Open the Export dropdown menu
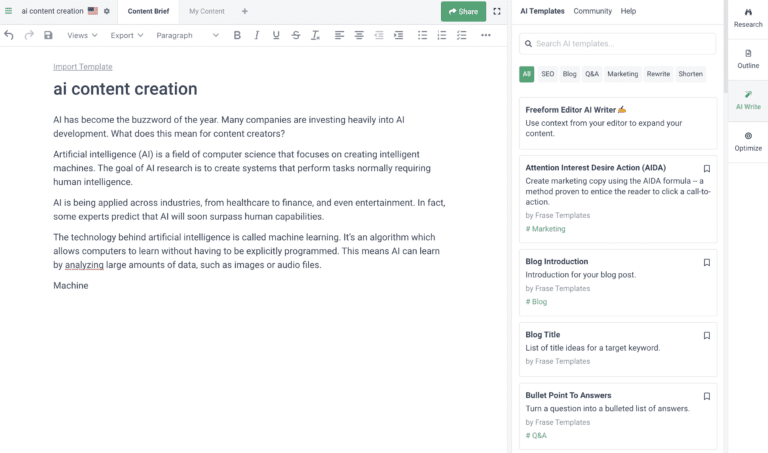The width and height of the screenshot is (768, 453). 127,35
